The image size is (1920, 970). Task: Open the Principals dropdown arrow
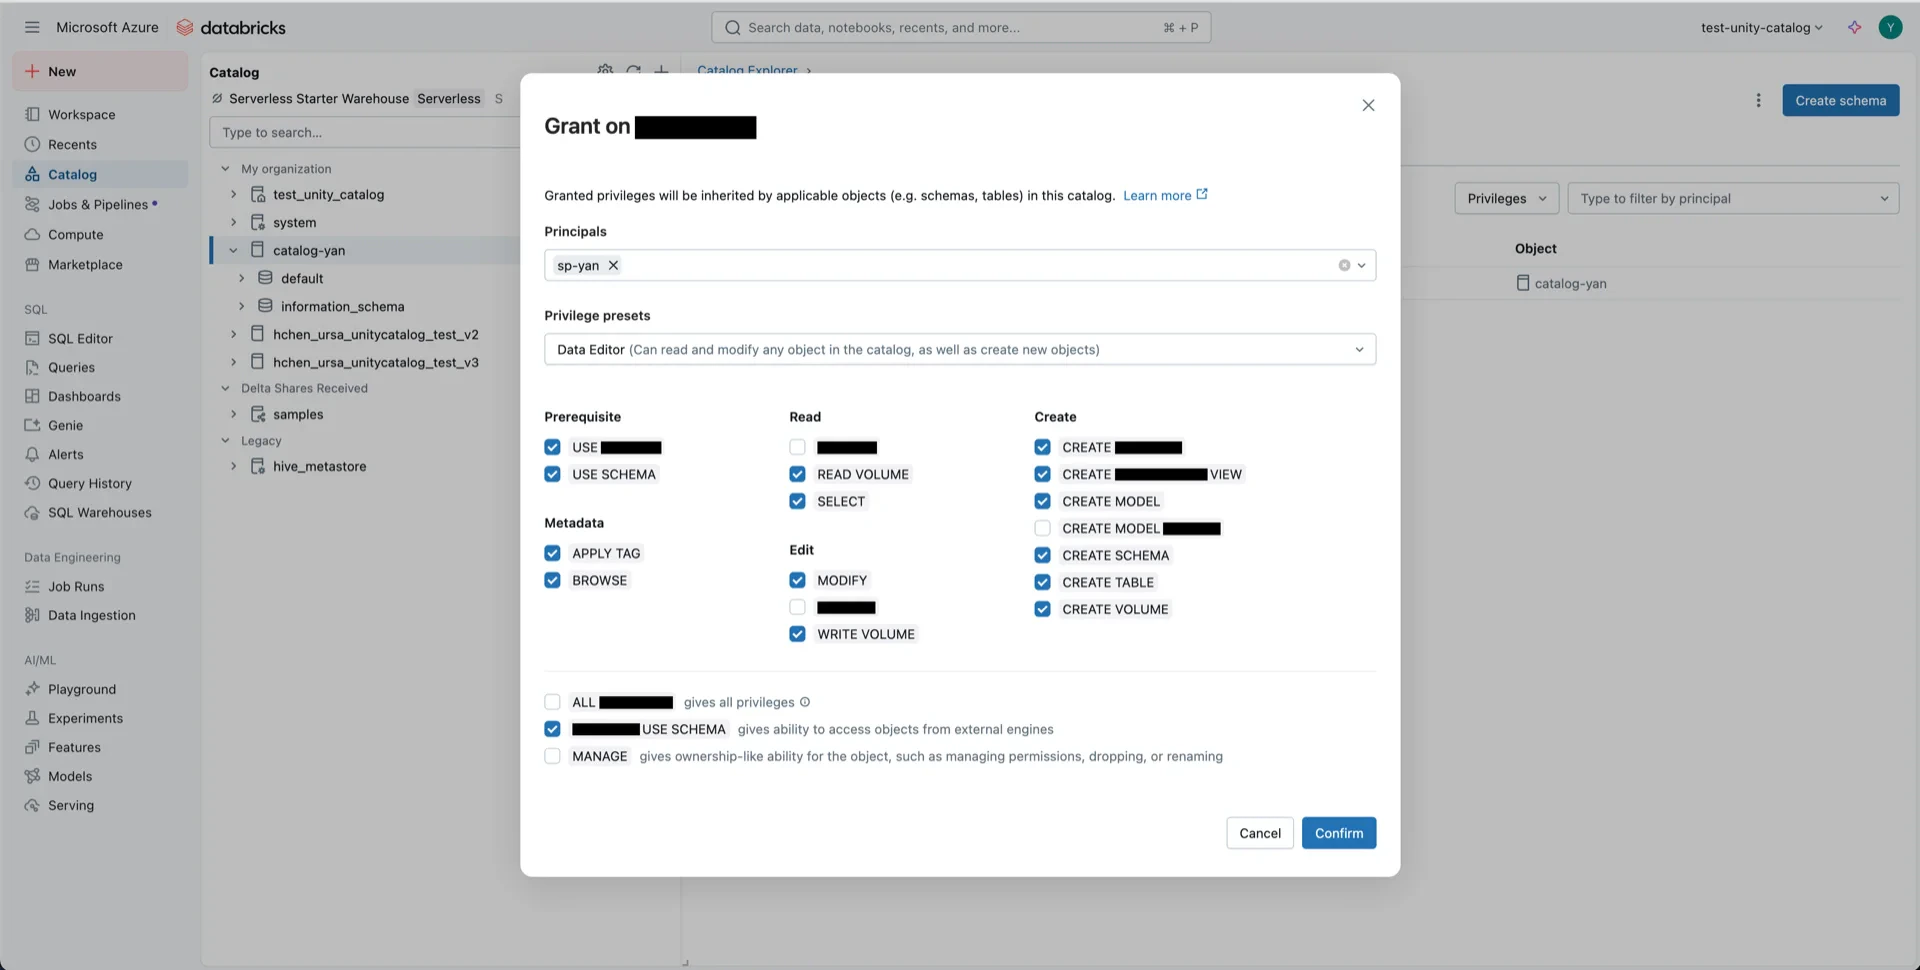pyautogui.click(x=1361, y=265)
